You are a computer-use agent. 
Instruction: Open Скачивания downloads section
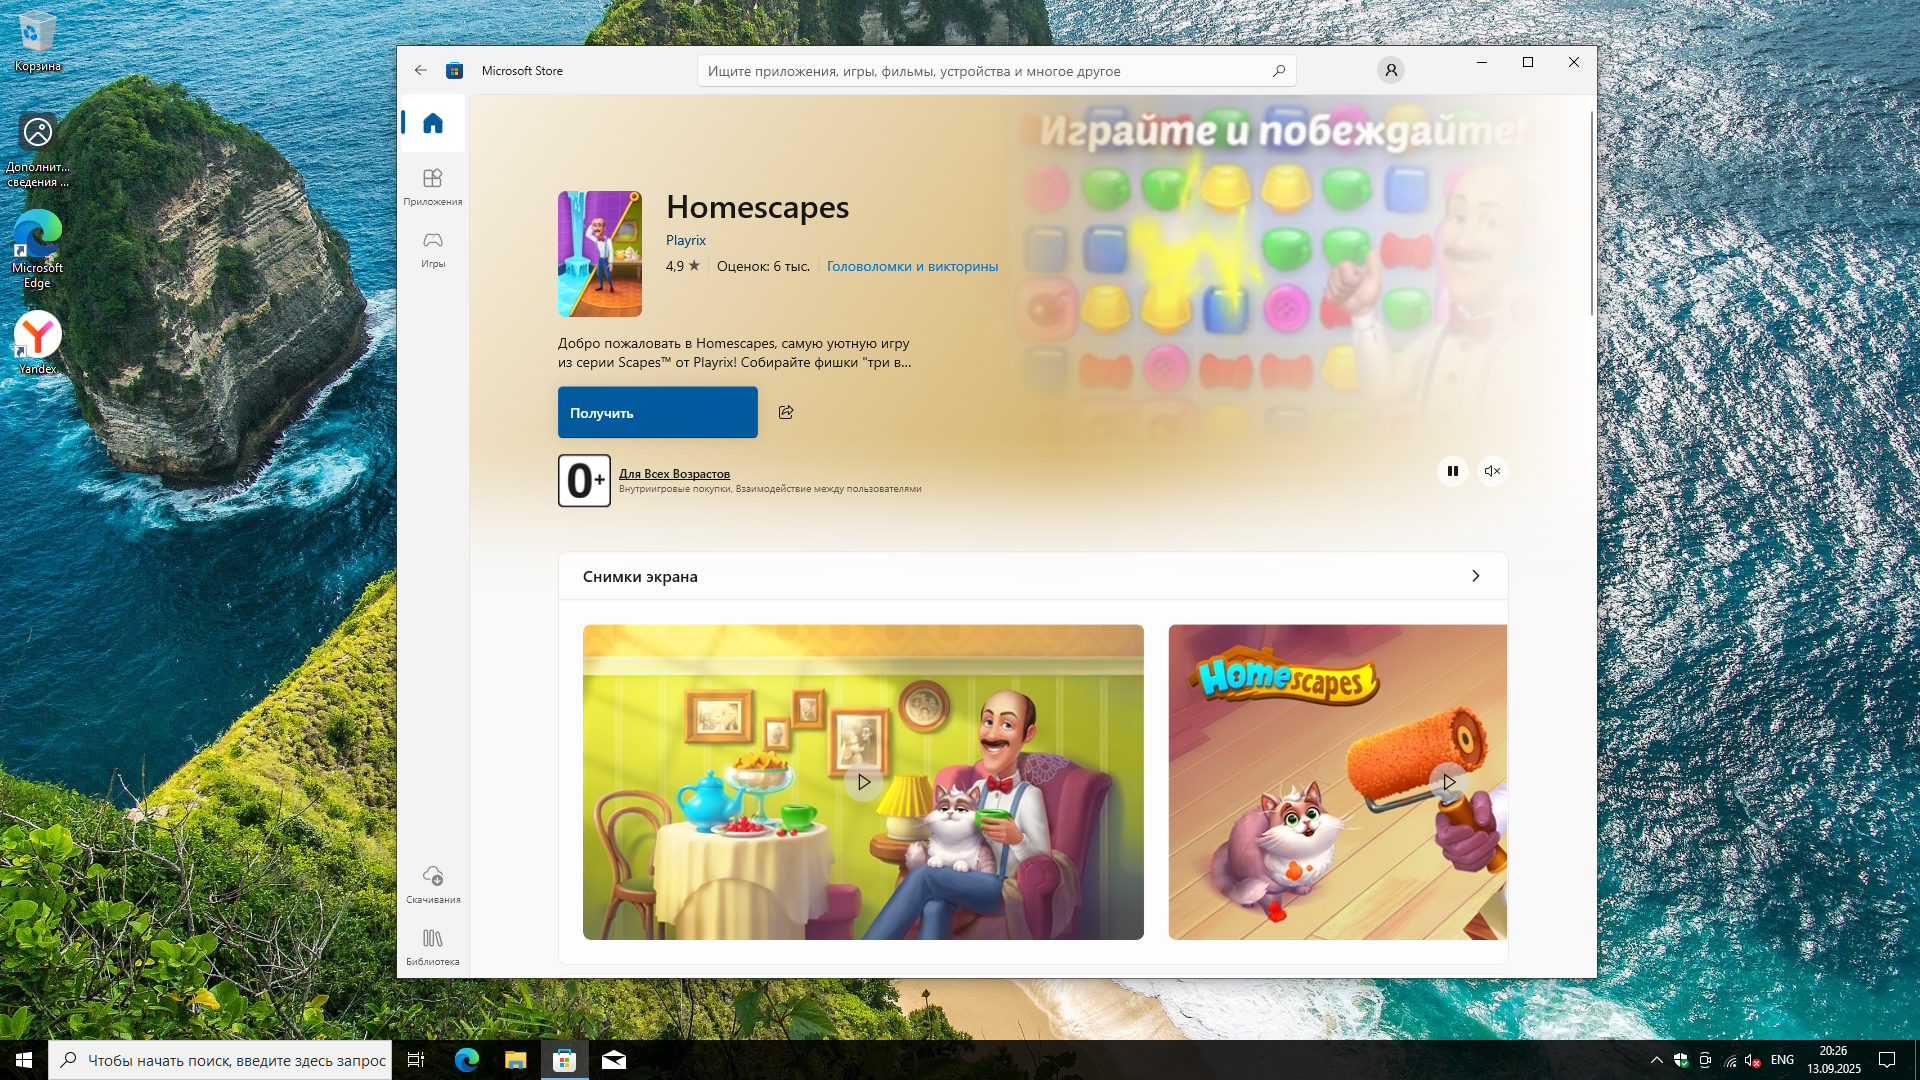(x=432, y=884)
